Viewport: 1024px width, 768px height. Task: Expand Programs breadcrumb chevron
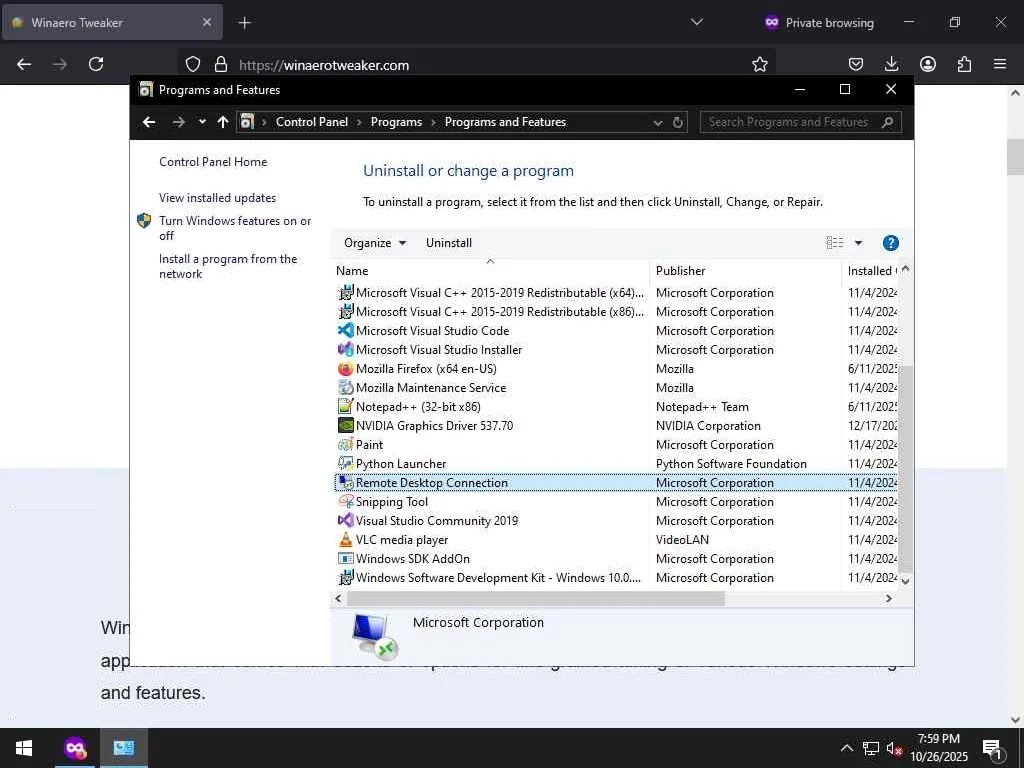(433, 122)
